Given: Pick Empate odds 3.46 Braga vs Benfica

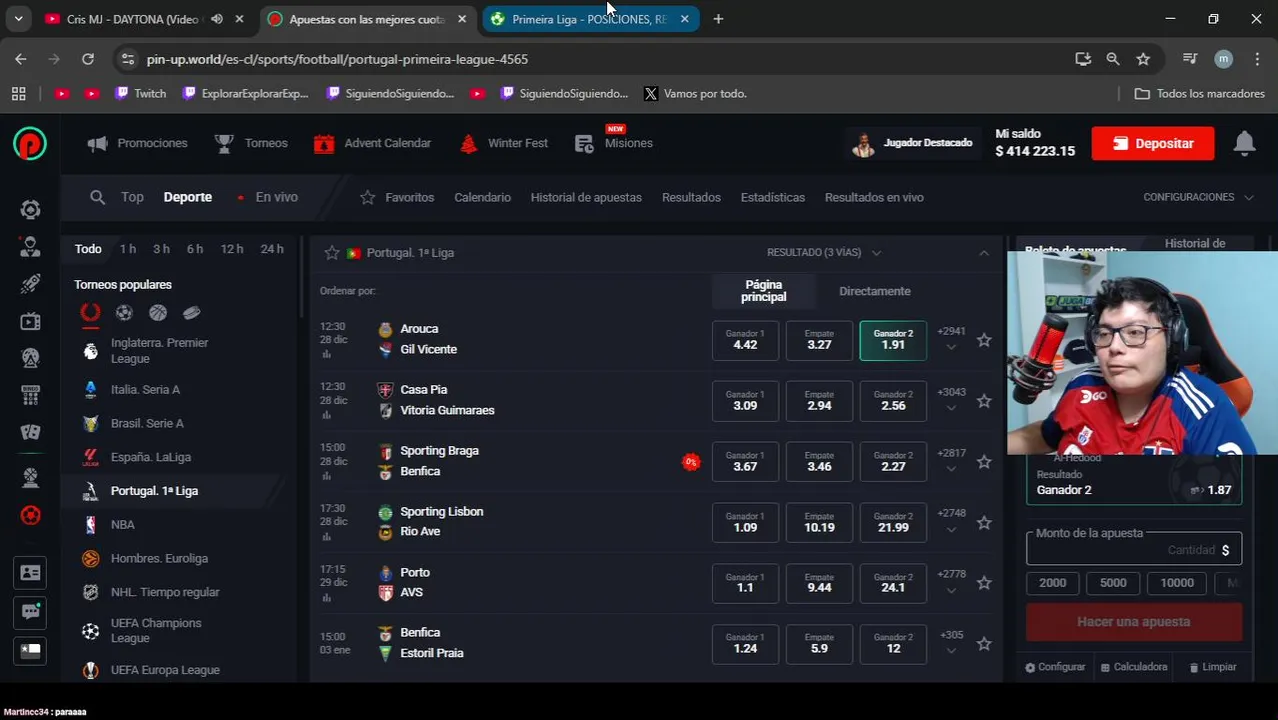Looking at the screenshot, I should [819, 461].
